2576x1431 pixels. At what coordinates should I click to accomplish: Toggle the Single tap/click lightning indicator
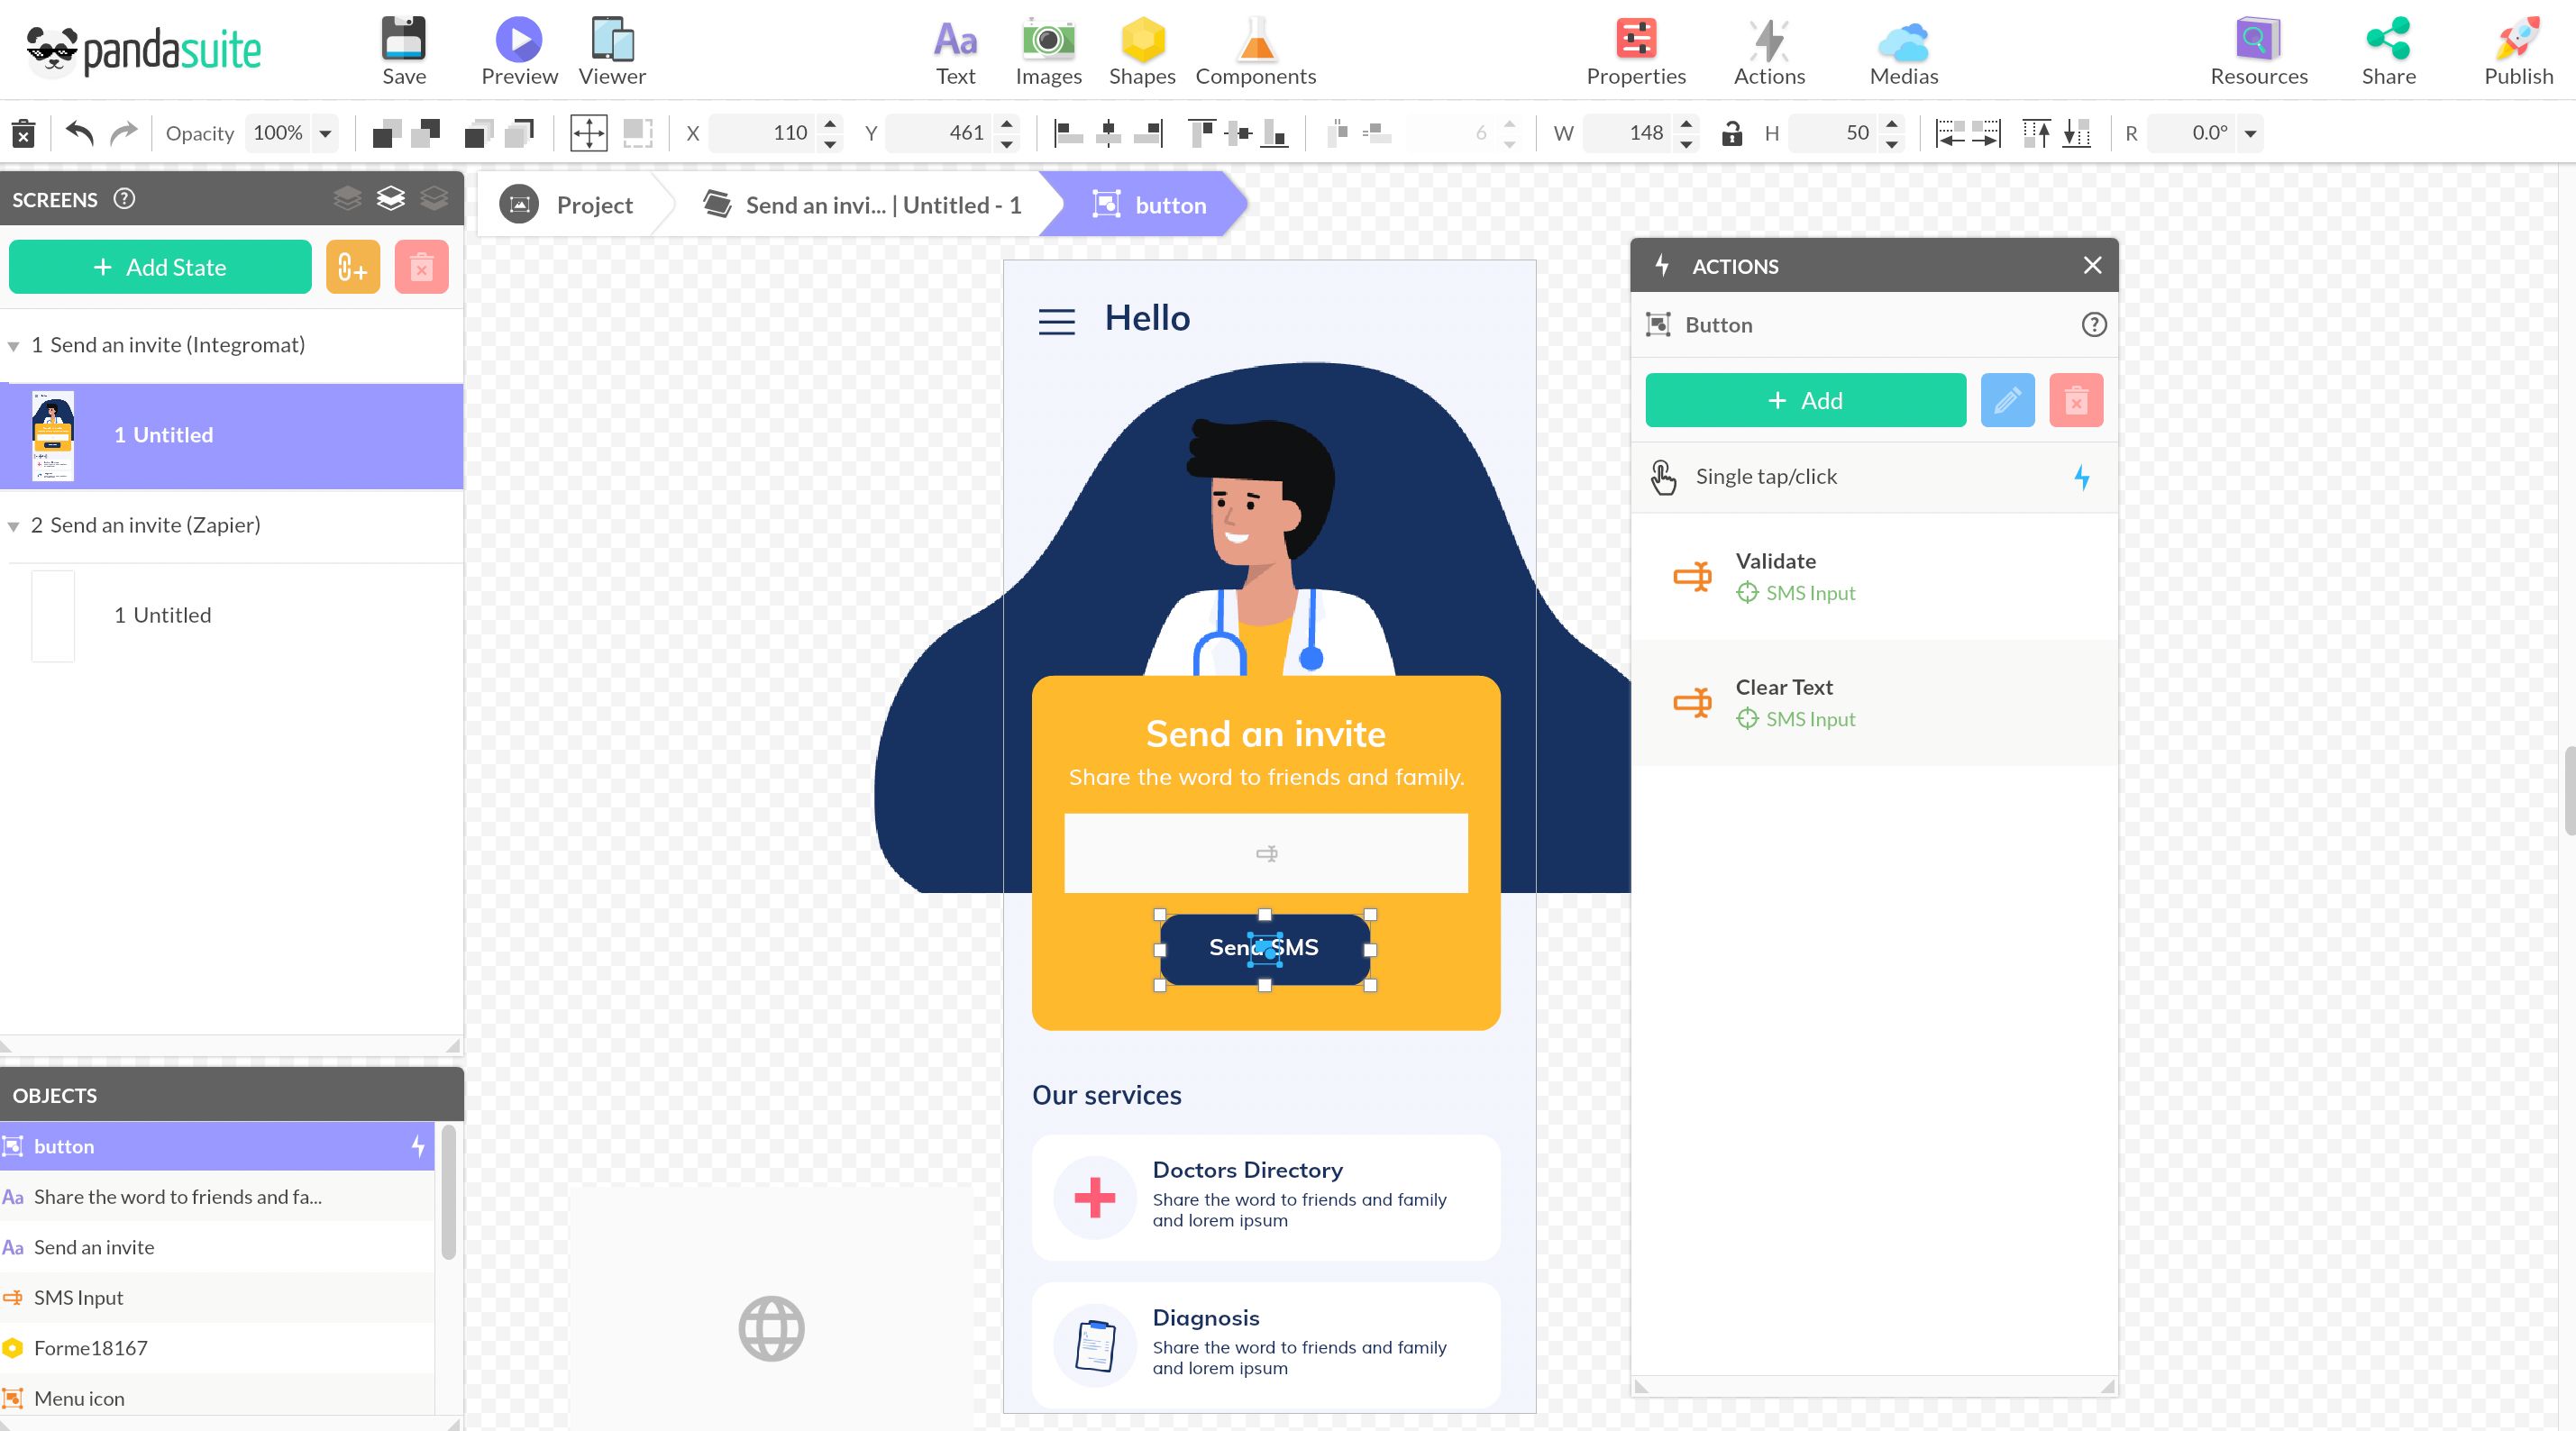pyautogui.click(x=2082, y=477)
